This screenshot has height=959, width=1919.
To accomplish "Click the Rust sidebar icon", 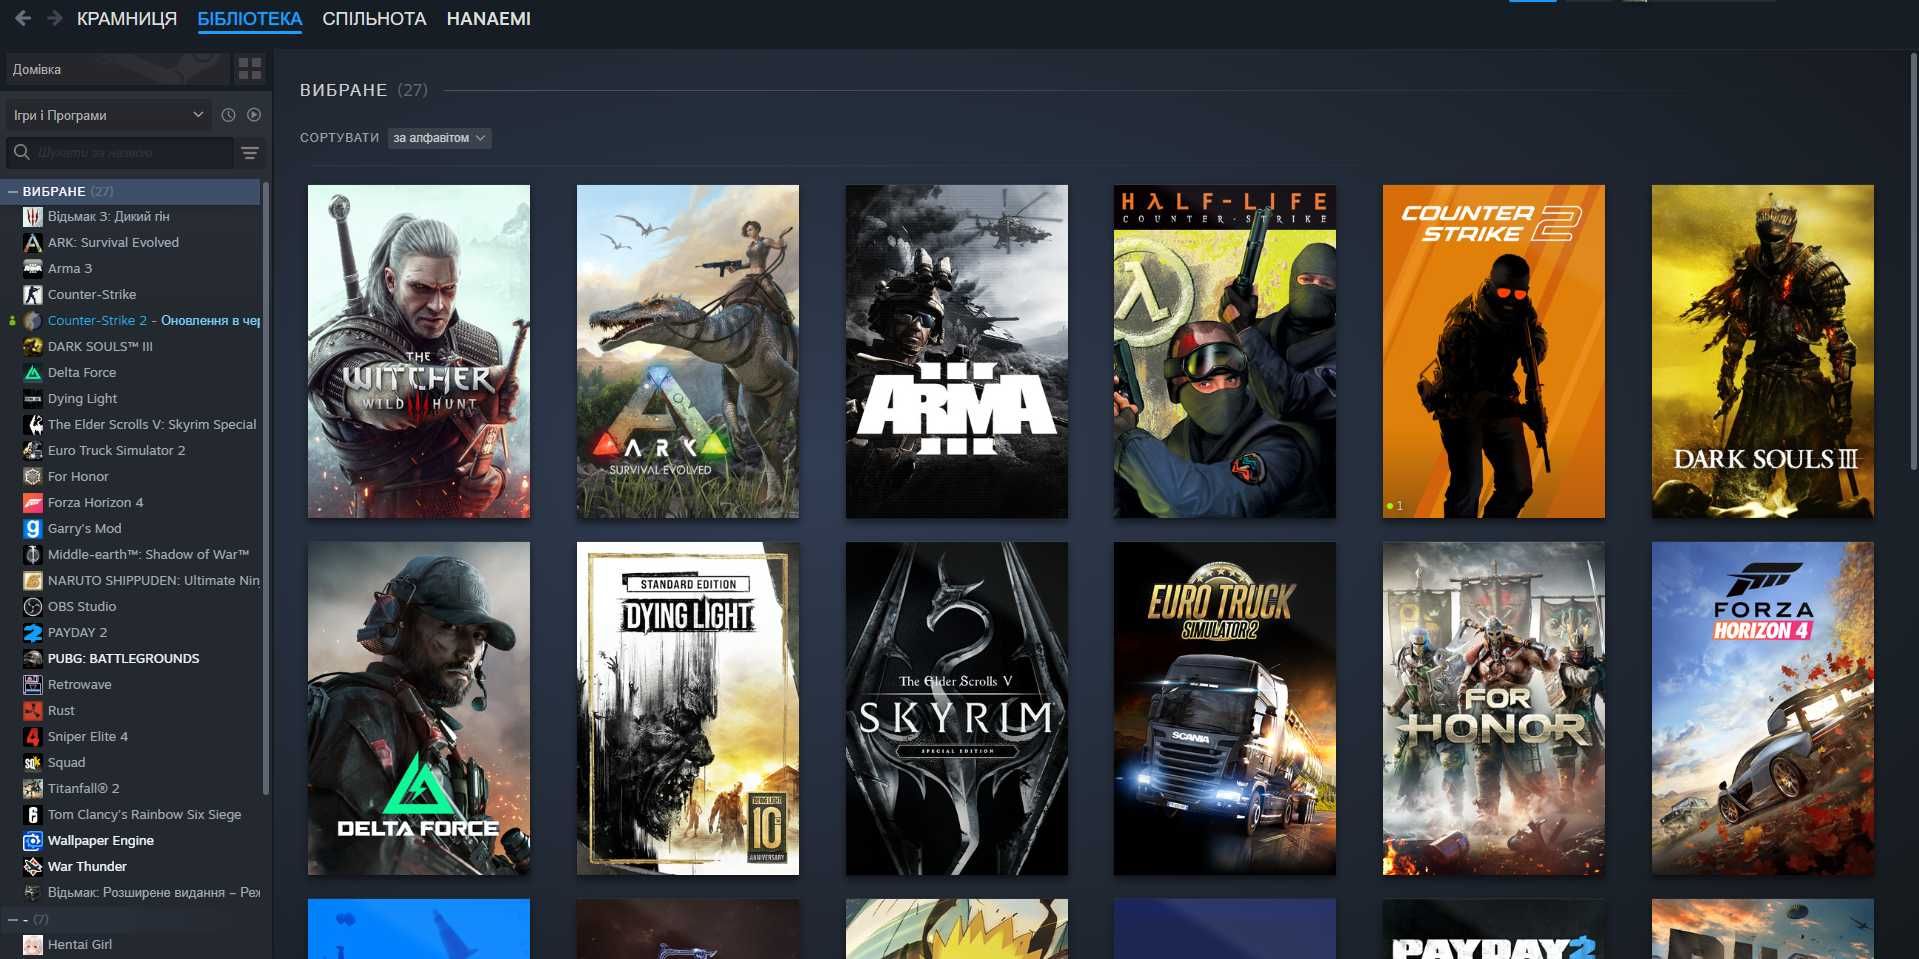I will [33, 710].
